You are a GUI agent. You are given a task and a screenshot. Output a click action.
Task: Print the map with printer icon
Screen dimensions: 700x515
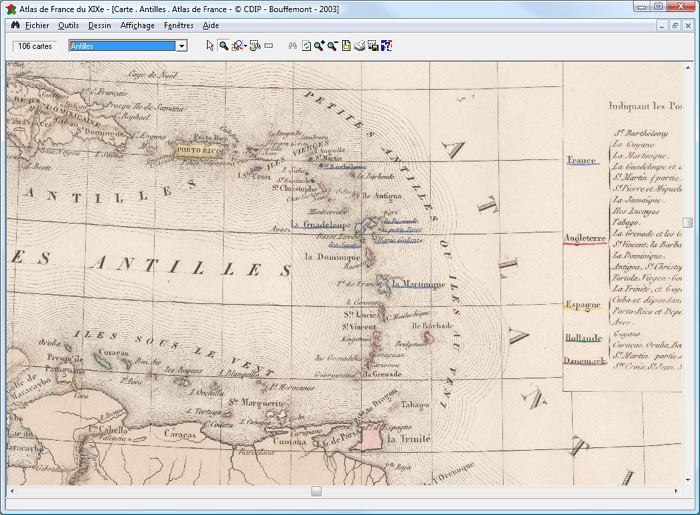coord(359,46)
